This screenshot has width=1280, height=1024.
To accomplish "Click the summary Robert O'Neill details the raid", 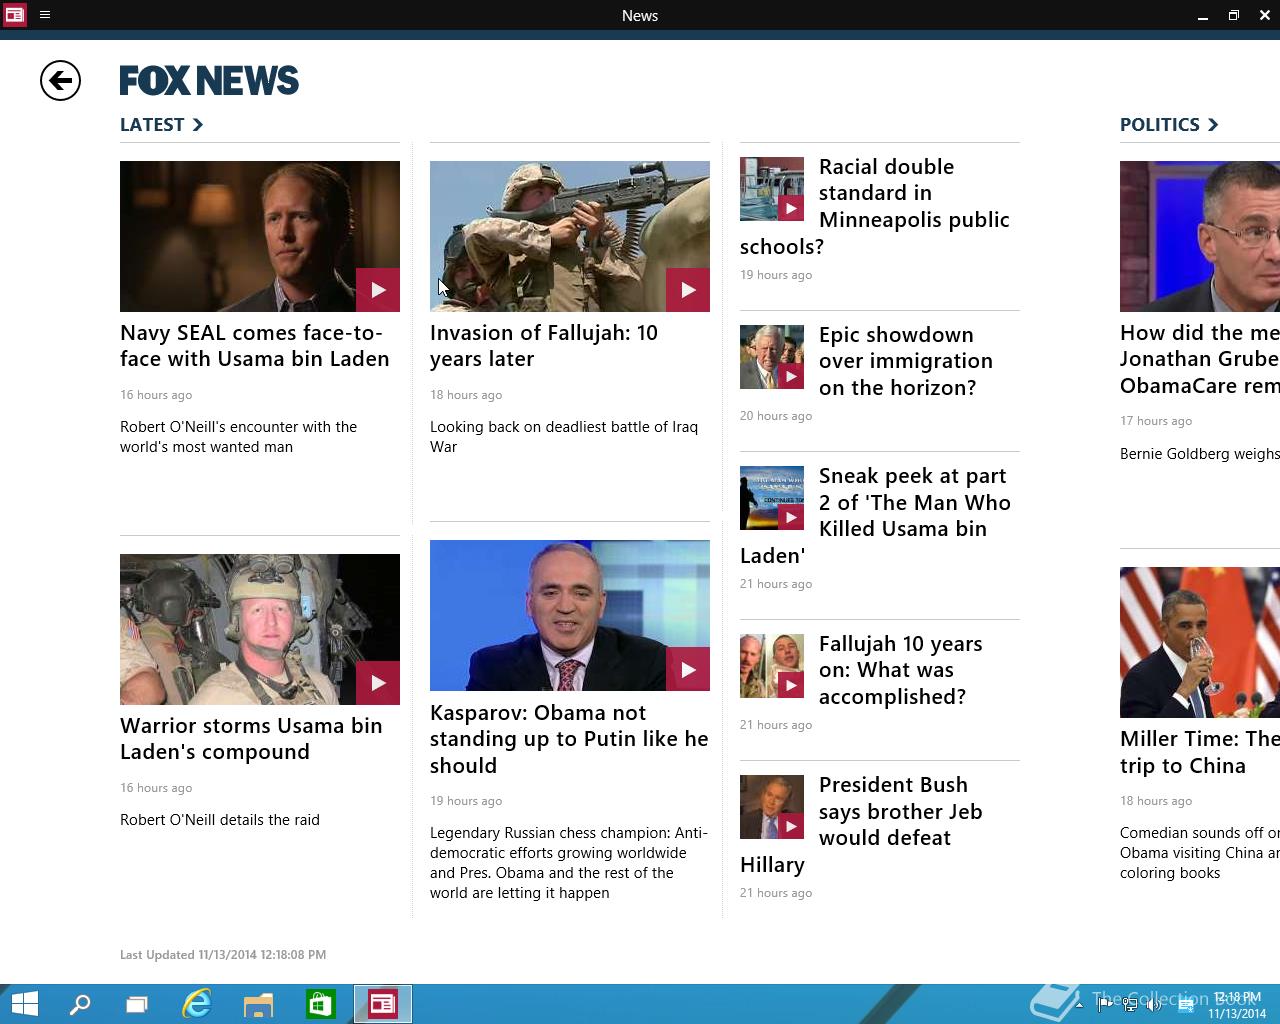I will (220, 820).
